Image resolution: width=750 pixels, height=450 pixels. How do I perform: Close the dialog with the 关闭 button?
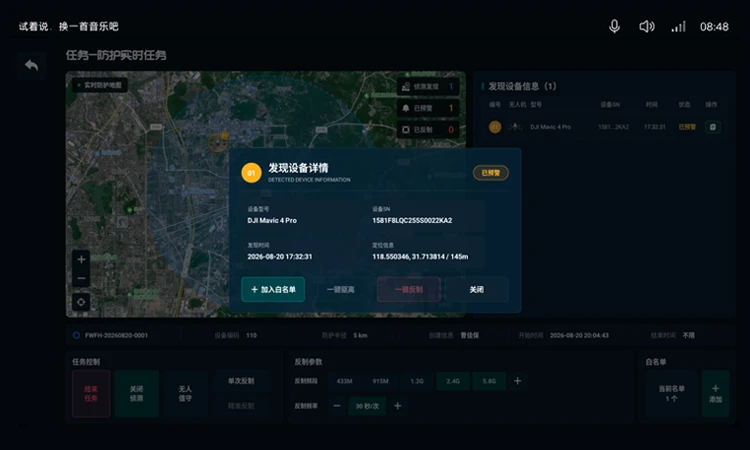coord(476,289)
